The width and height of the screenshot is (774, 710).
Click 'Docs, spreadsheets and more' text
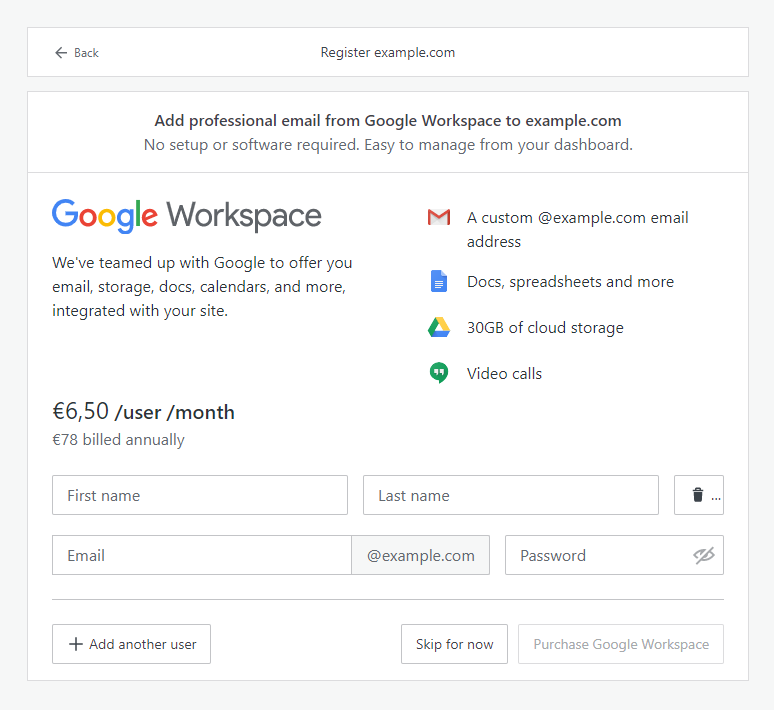click(570, 281)
